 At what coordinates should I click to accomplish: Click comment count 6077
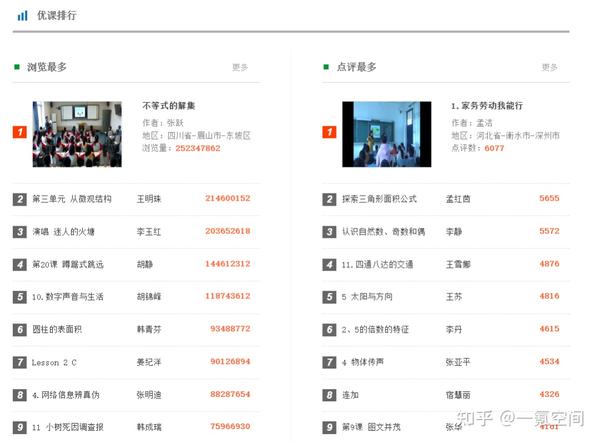click(x=494, y=148)
